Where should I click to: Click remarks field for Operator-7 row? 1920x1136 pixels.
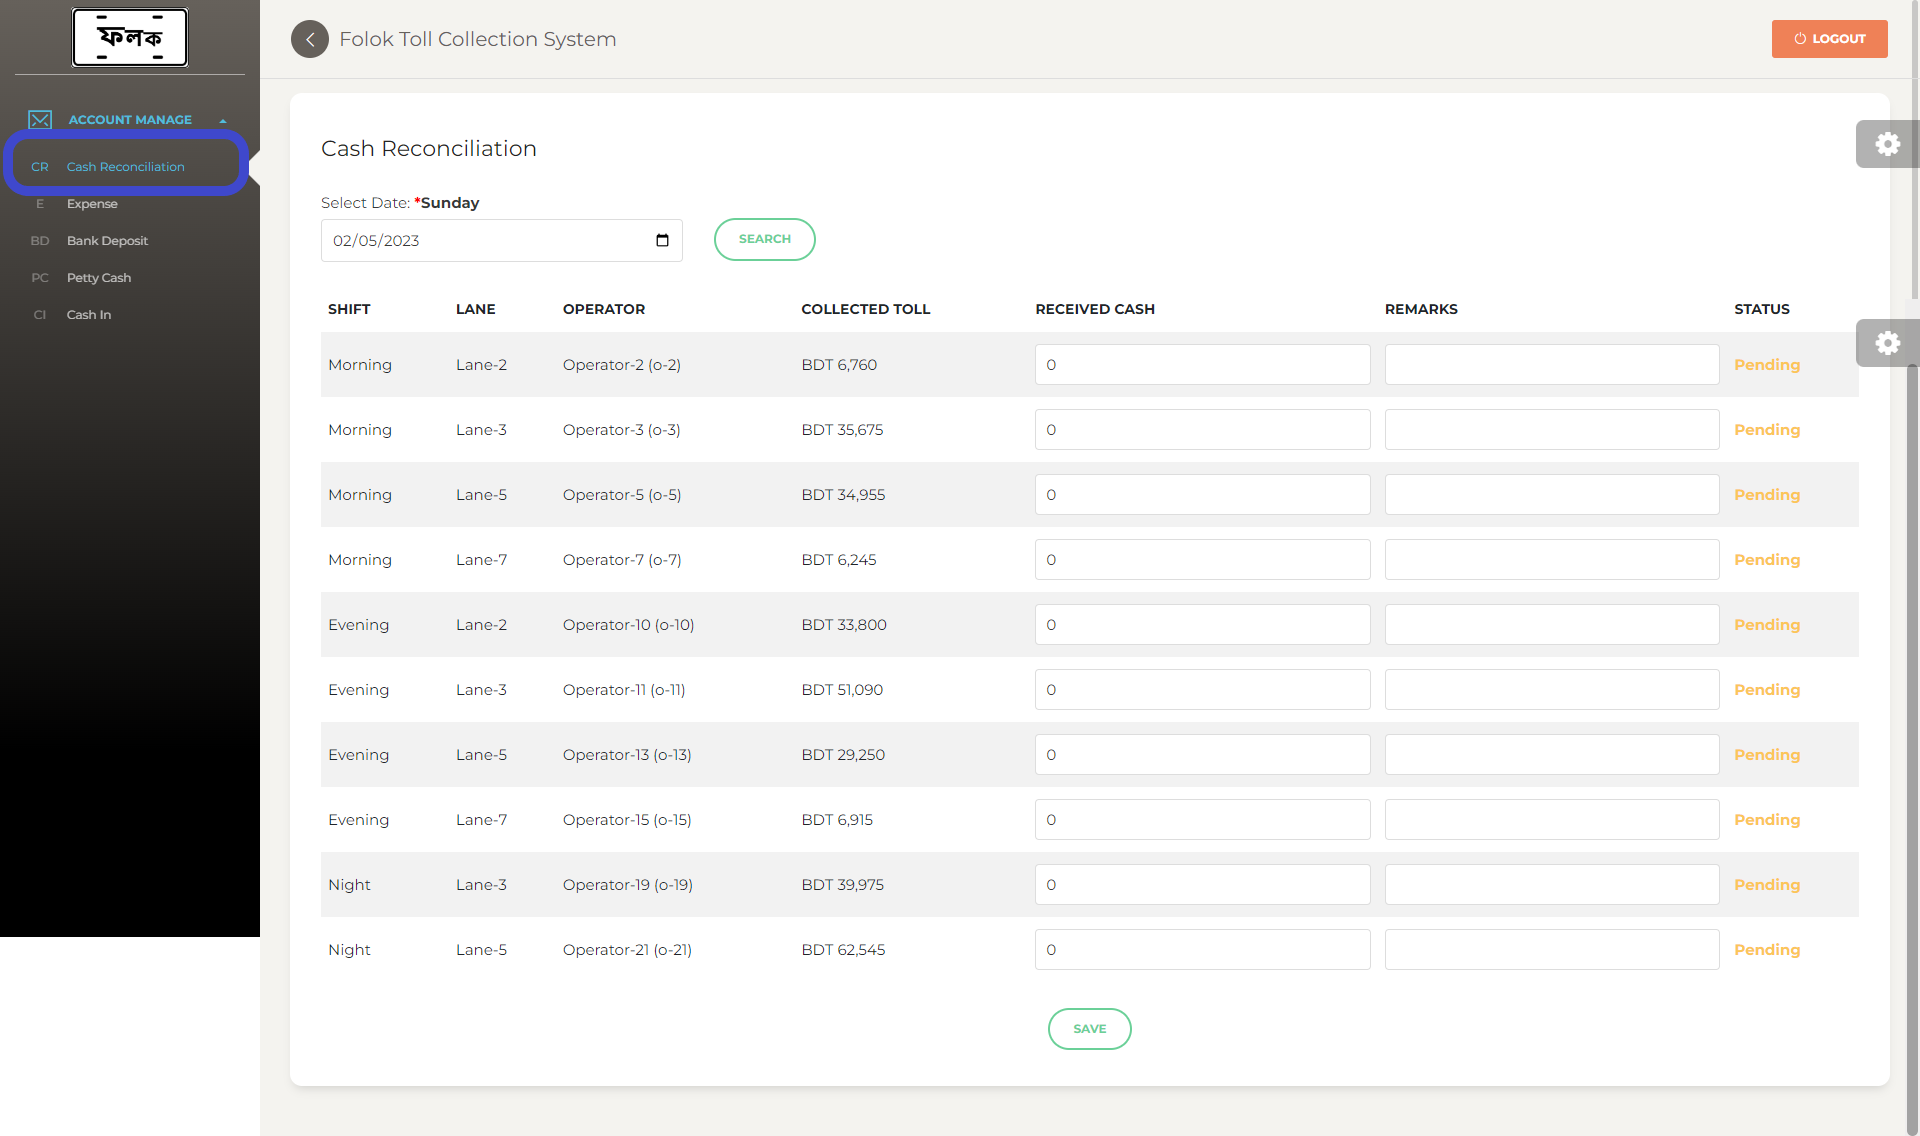[x=1552, y=560]
